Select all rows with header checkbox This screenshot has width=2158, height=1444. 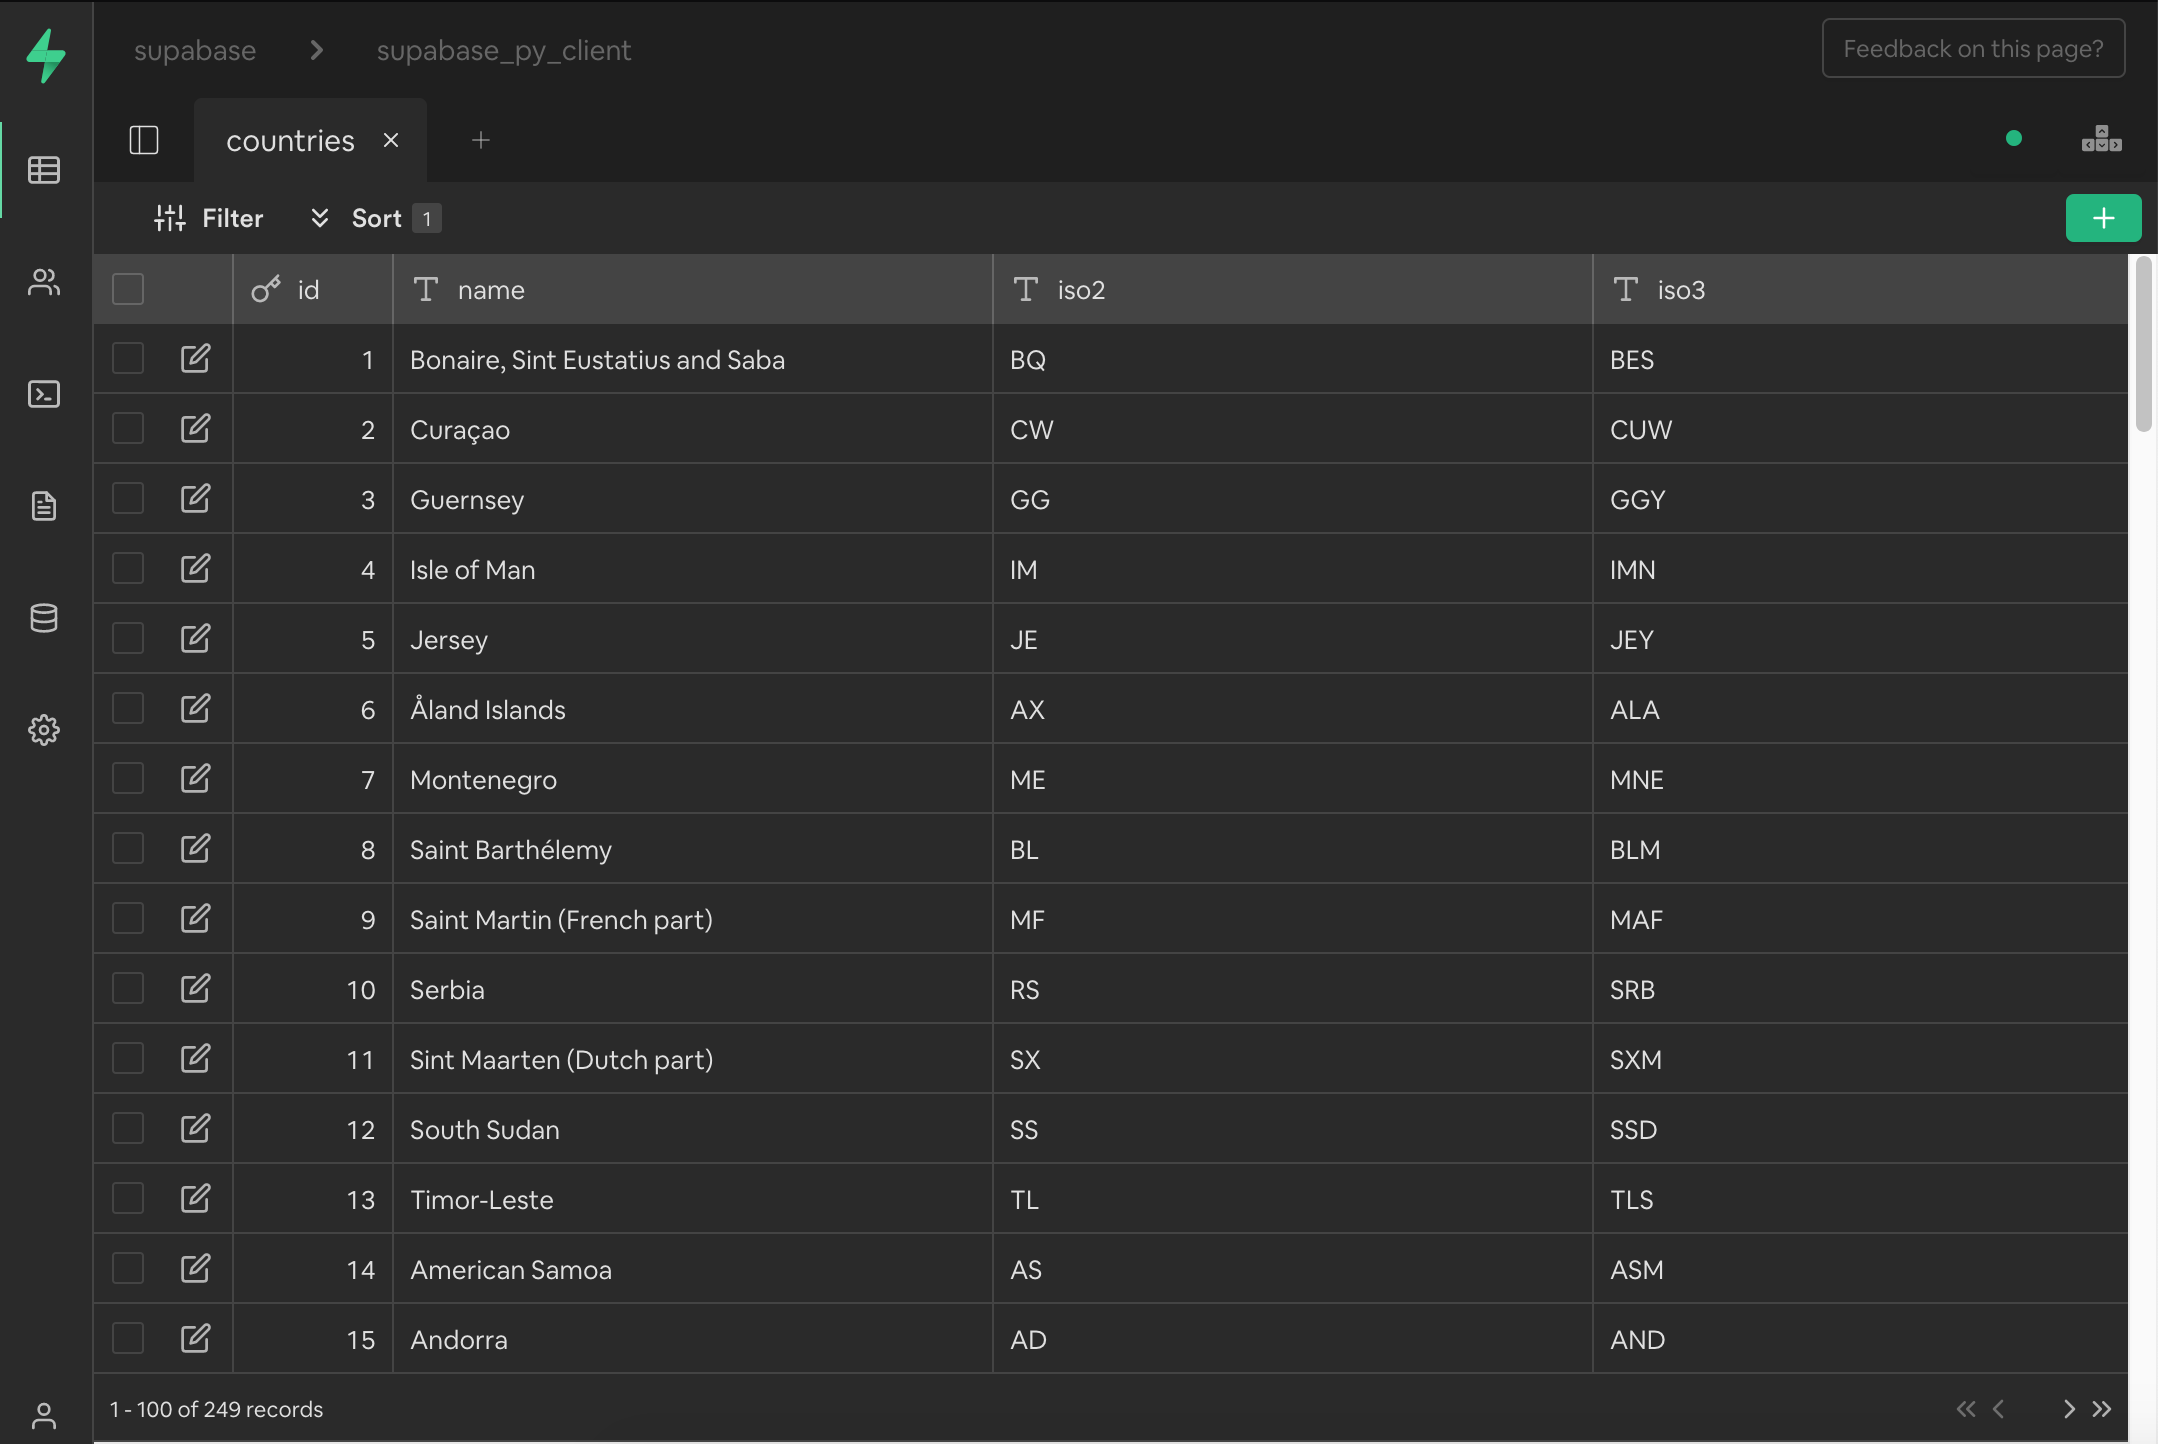tap(128, 289)
